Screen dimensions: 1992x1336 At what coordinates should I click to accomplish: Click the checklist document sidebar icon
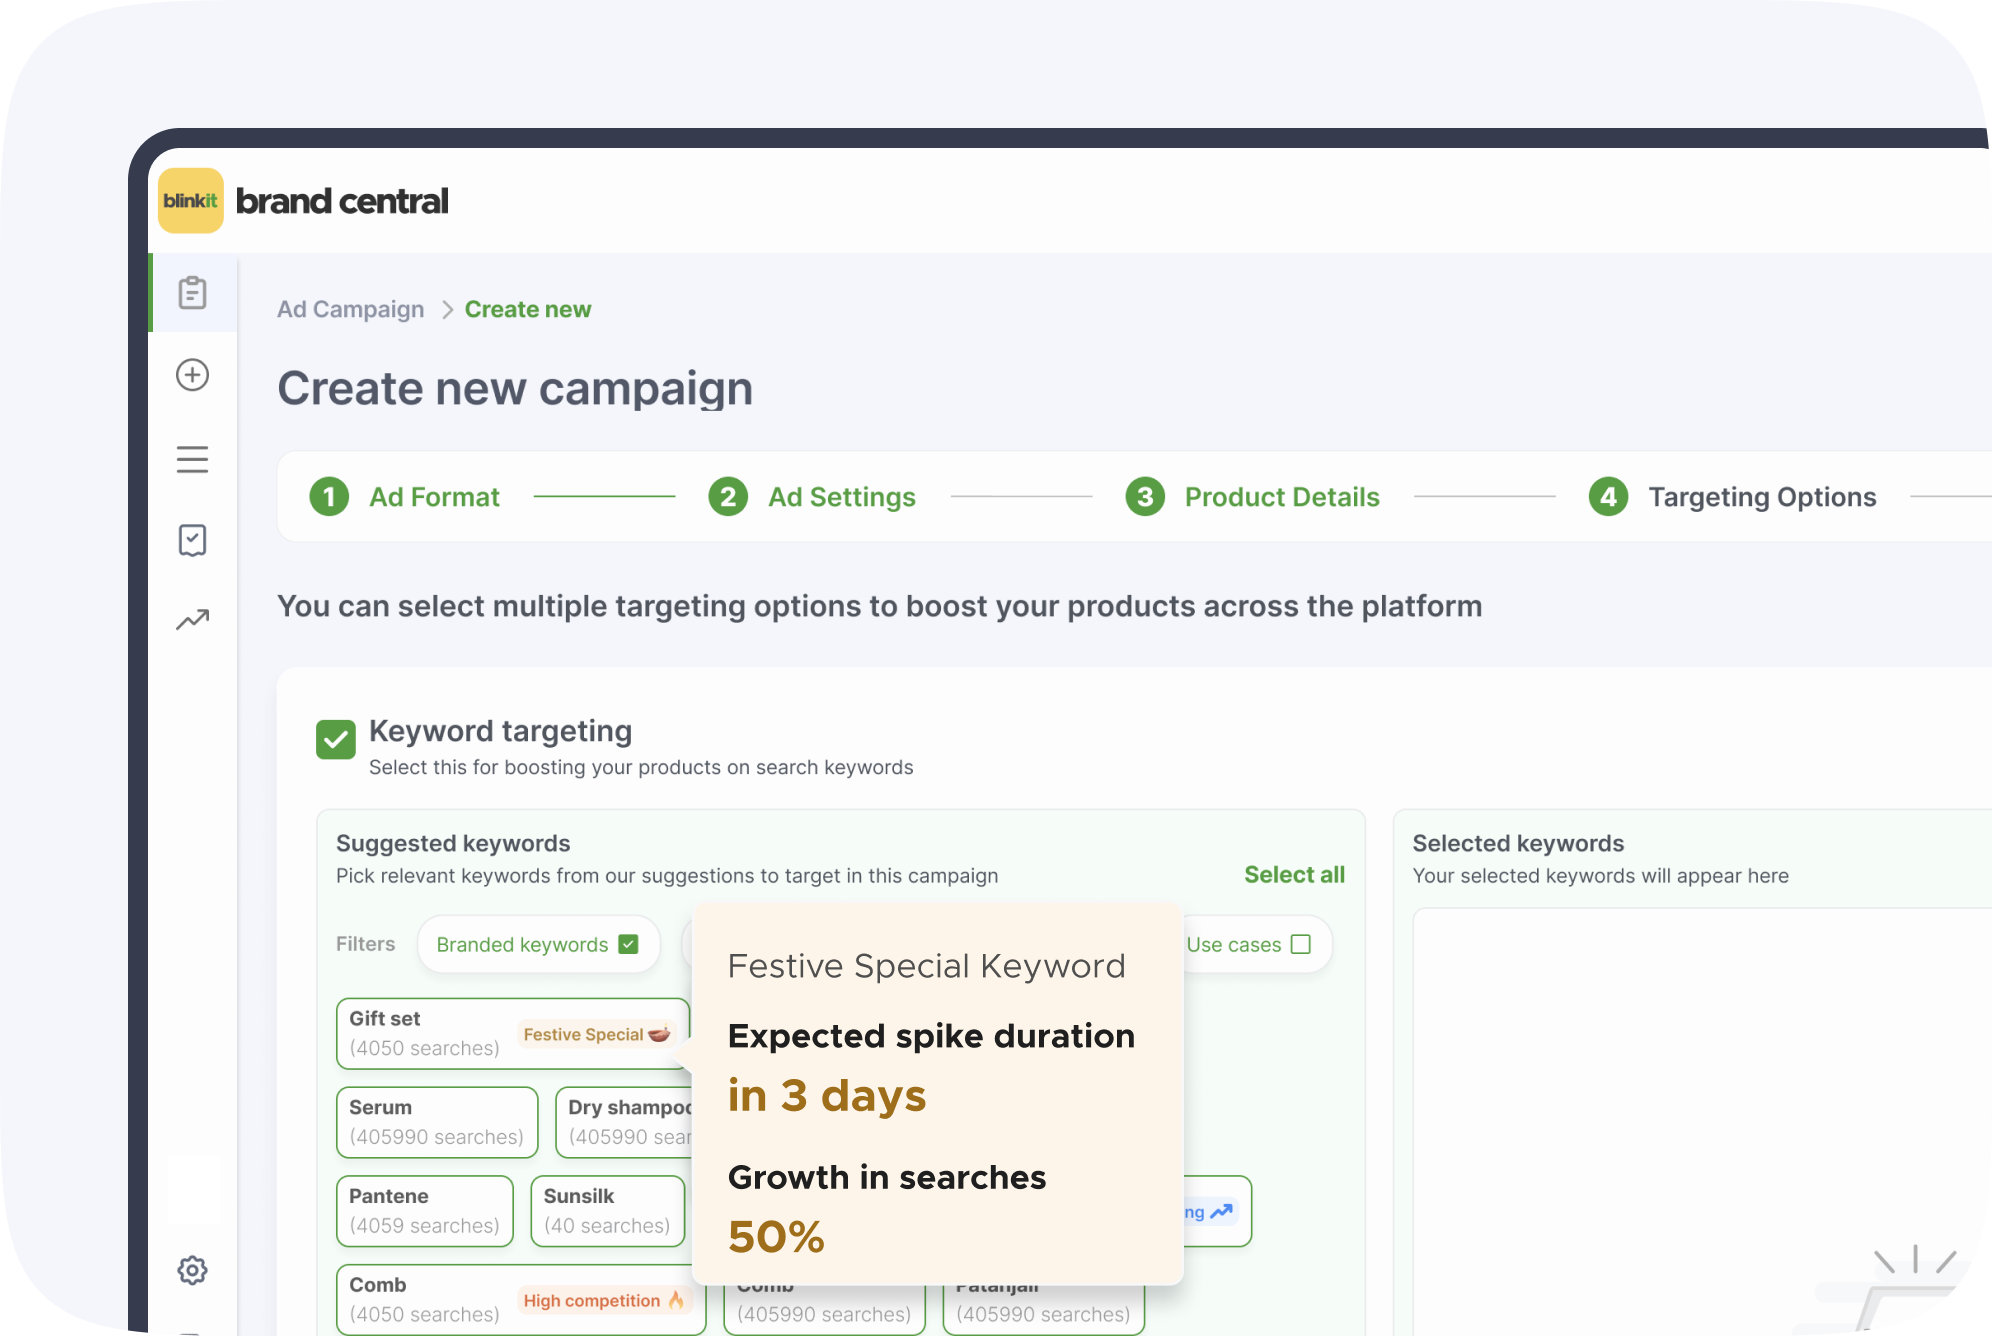[x=192, y=540]
